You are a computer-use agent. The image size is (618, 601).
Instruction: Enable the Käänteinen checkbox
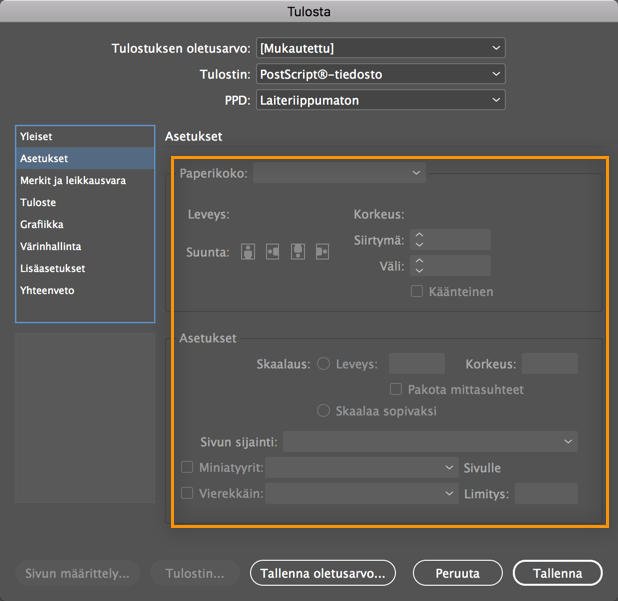pyautogui.click(x=418, y=292)
